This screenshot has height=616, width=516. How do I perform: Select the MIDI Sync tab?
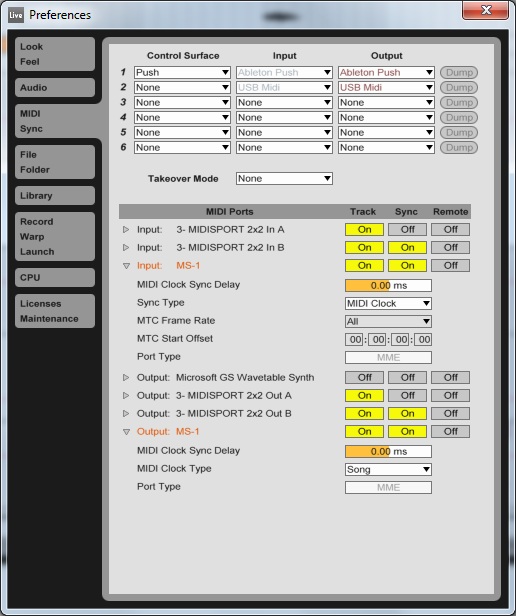coord(57,121)
